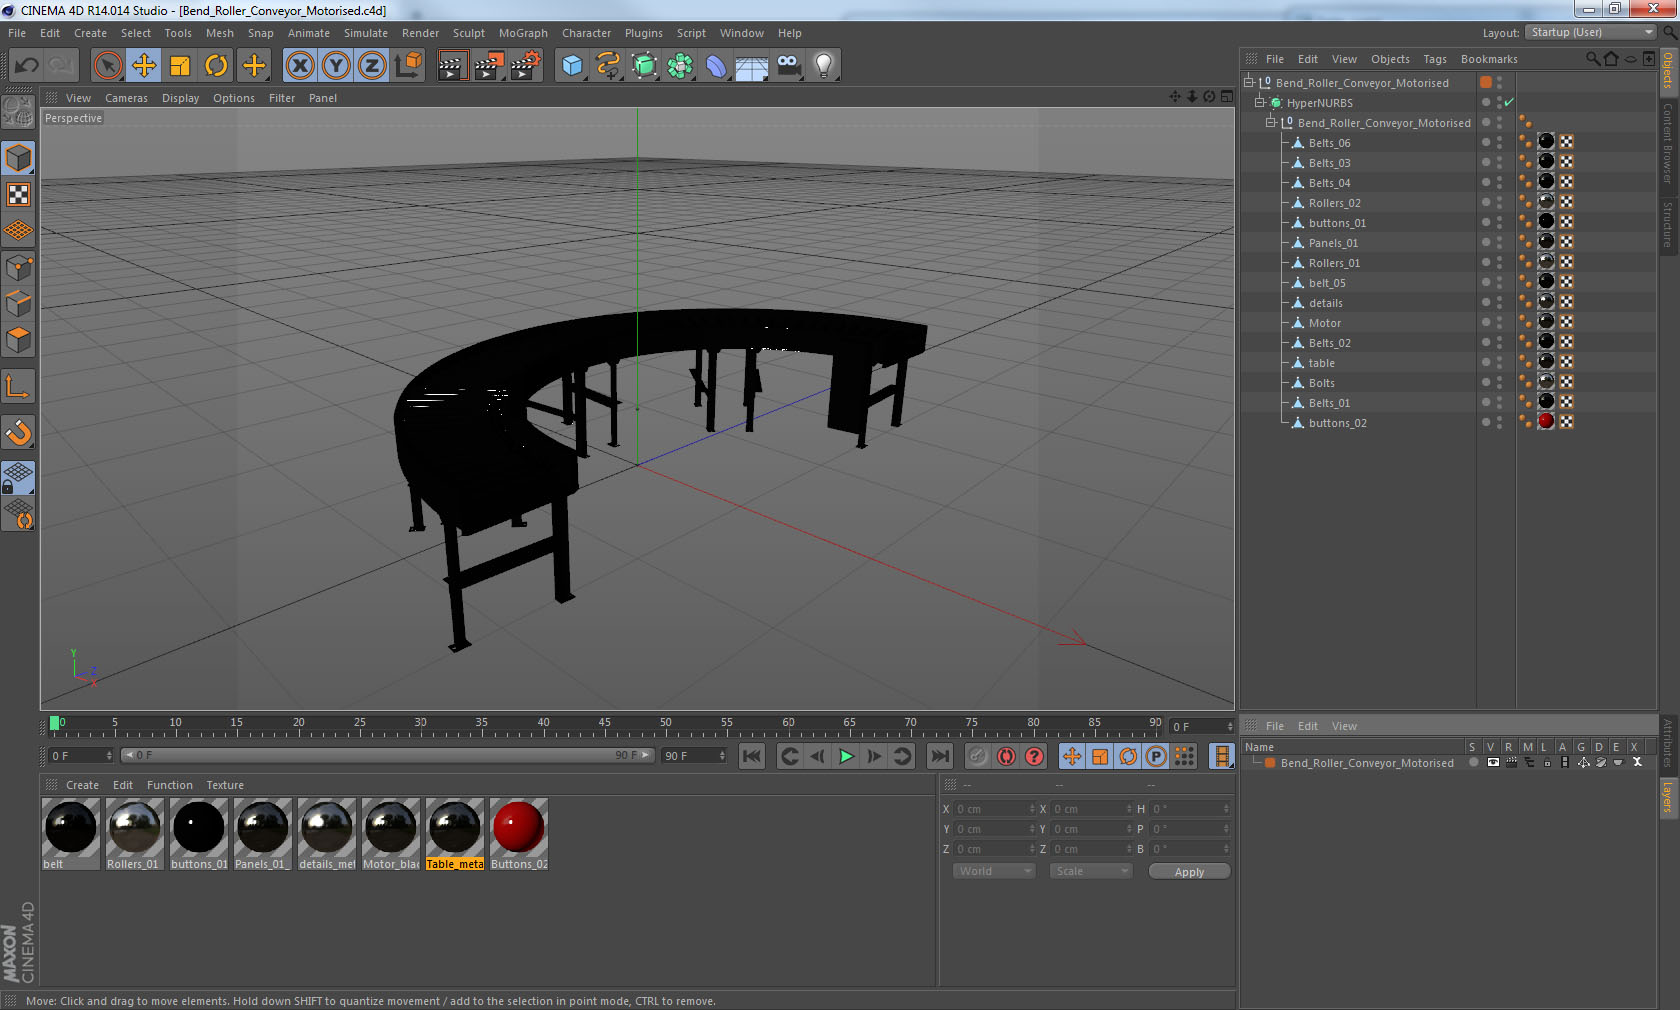Image resolution: width=1680 pixels, height=1010 pixels.
Task: Open material manager Function menu
Action: tap(170, 785)
